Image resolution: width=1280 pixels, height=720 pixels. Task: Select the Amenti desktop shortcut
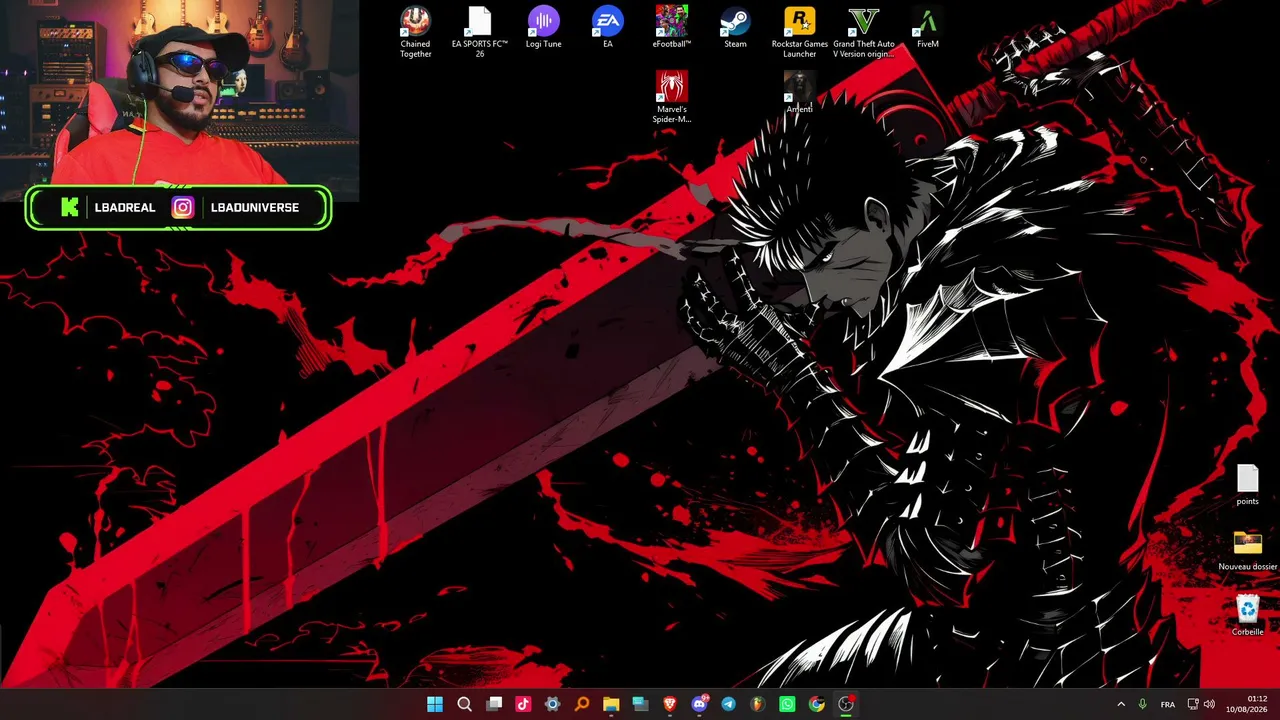[x=799, y=93]
